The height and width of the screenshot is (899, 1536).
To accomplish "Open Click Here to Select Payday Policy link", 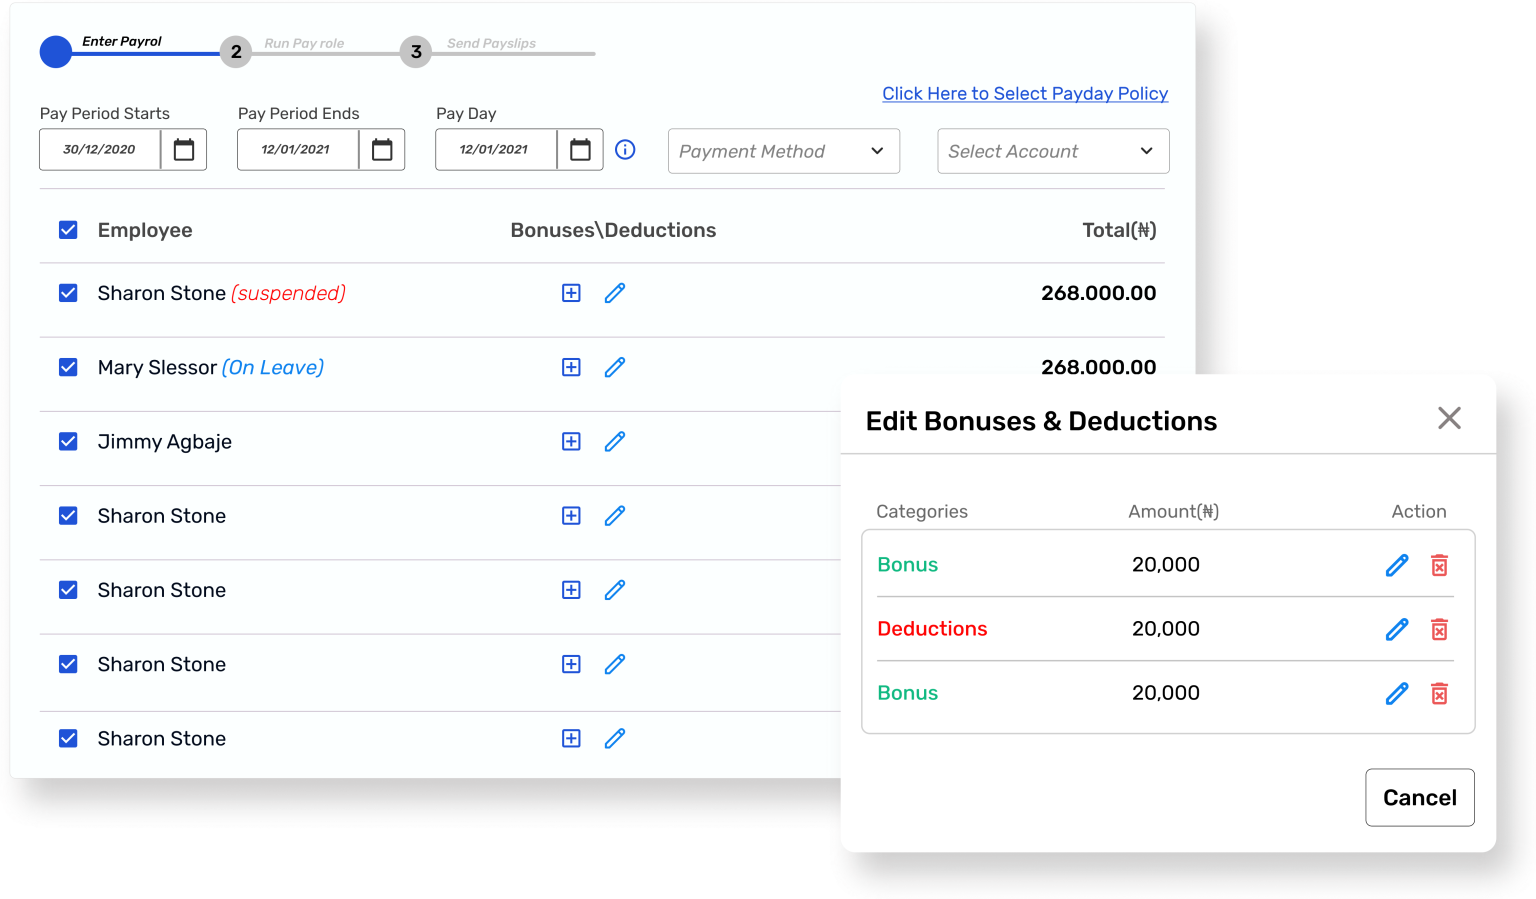I will pos(1024,93).
